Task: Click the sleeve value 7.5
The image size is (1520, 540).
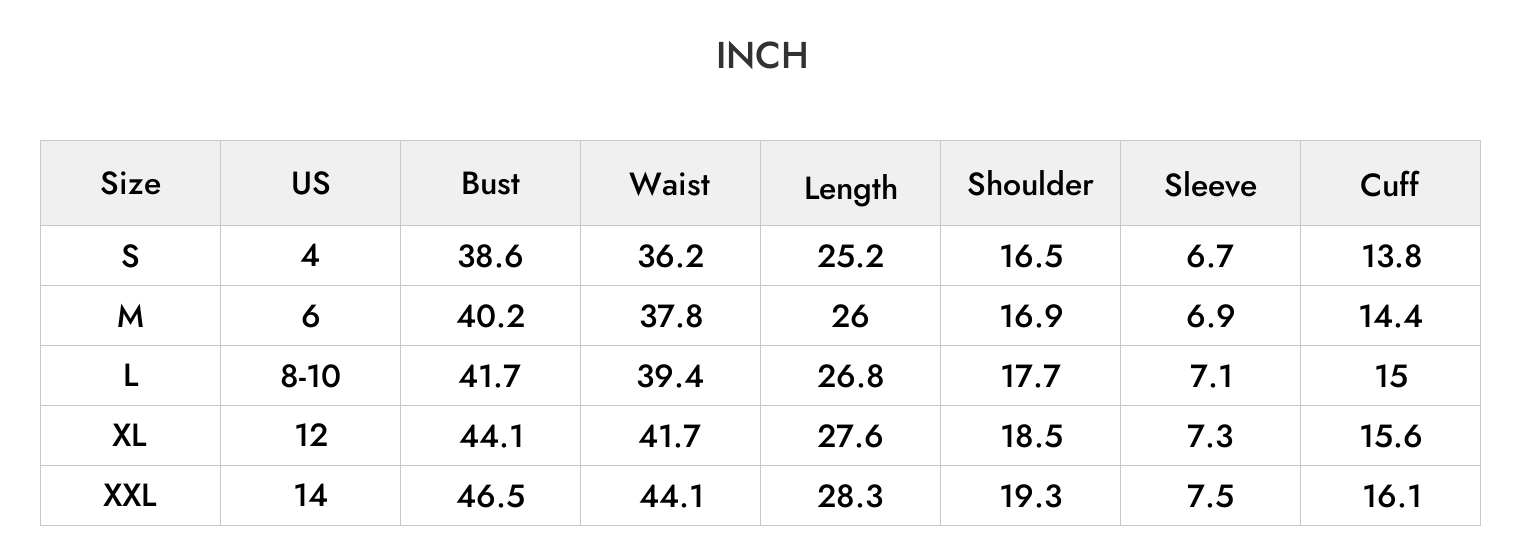Action: point(1210,496)
